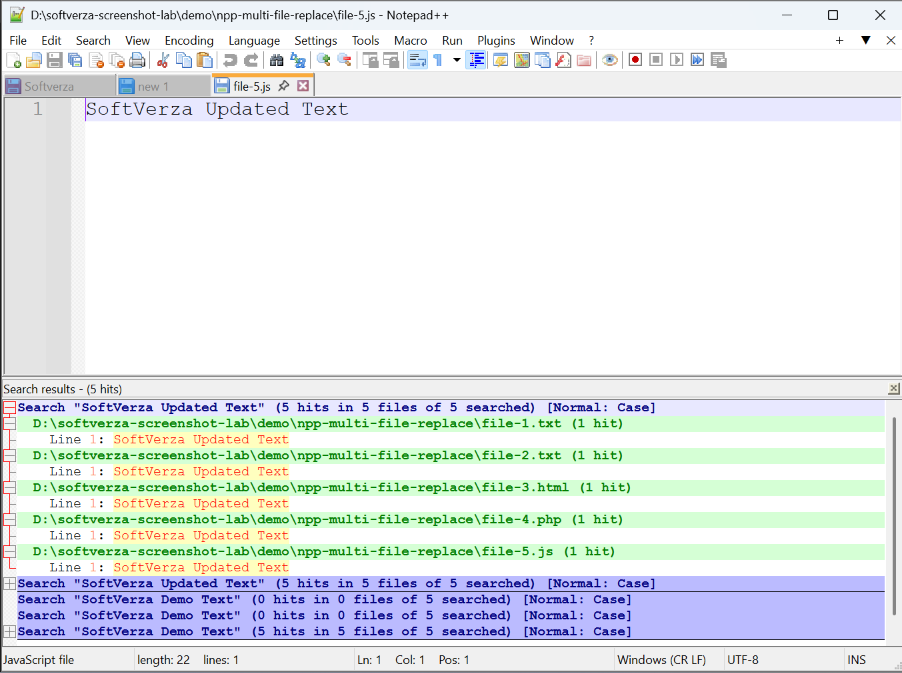
Task: Zoom out with the magnifier minus icon
Action: tap(344, 60)
